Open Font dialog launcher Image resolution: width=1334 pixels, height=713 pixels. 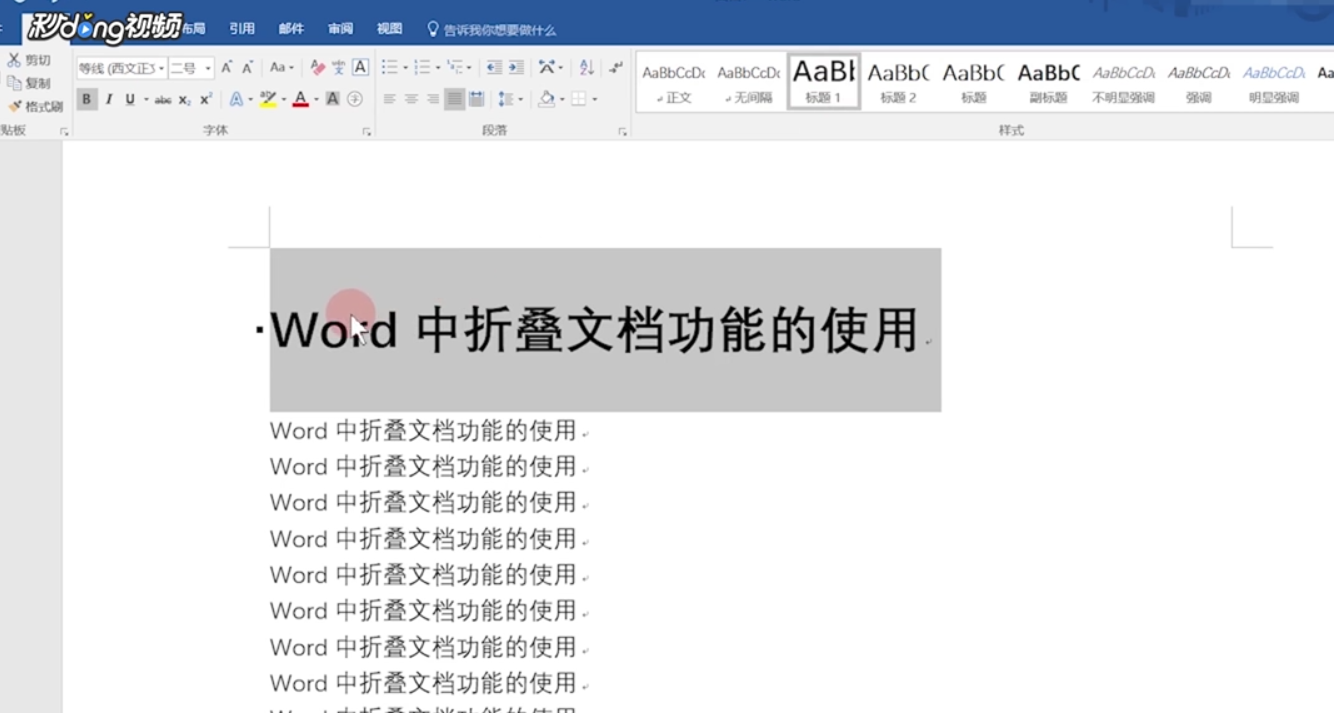[x=366, y=131]
